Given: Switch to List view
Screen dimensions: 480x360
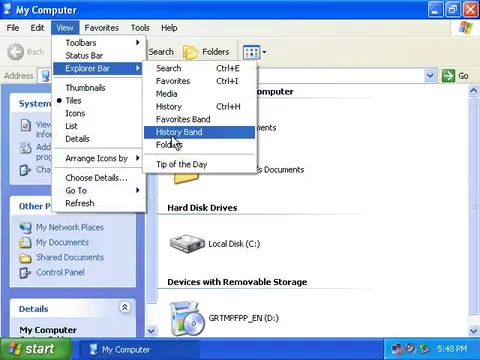Looking at the screenshot, I should tap(99, 126).
